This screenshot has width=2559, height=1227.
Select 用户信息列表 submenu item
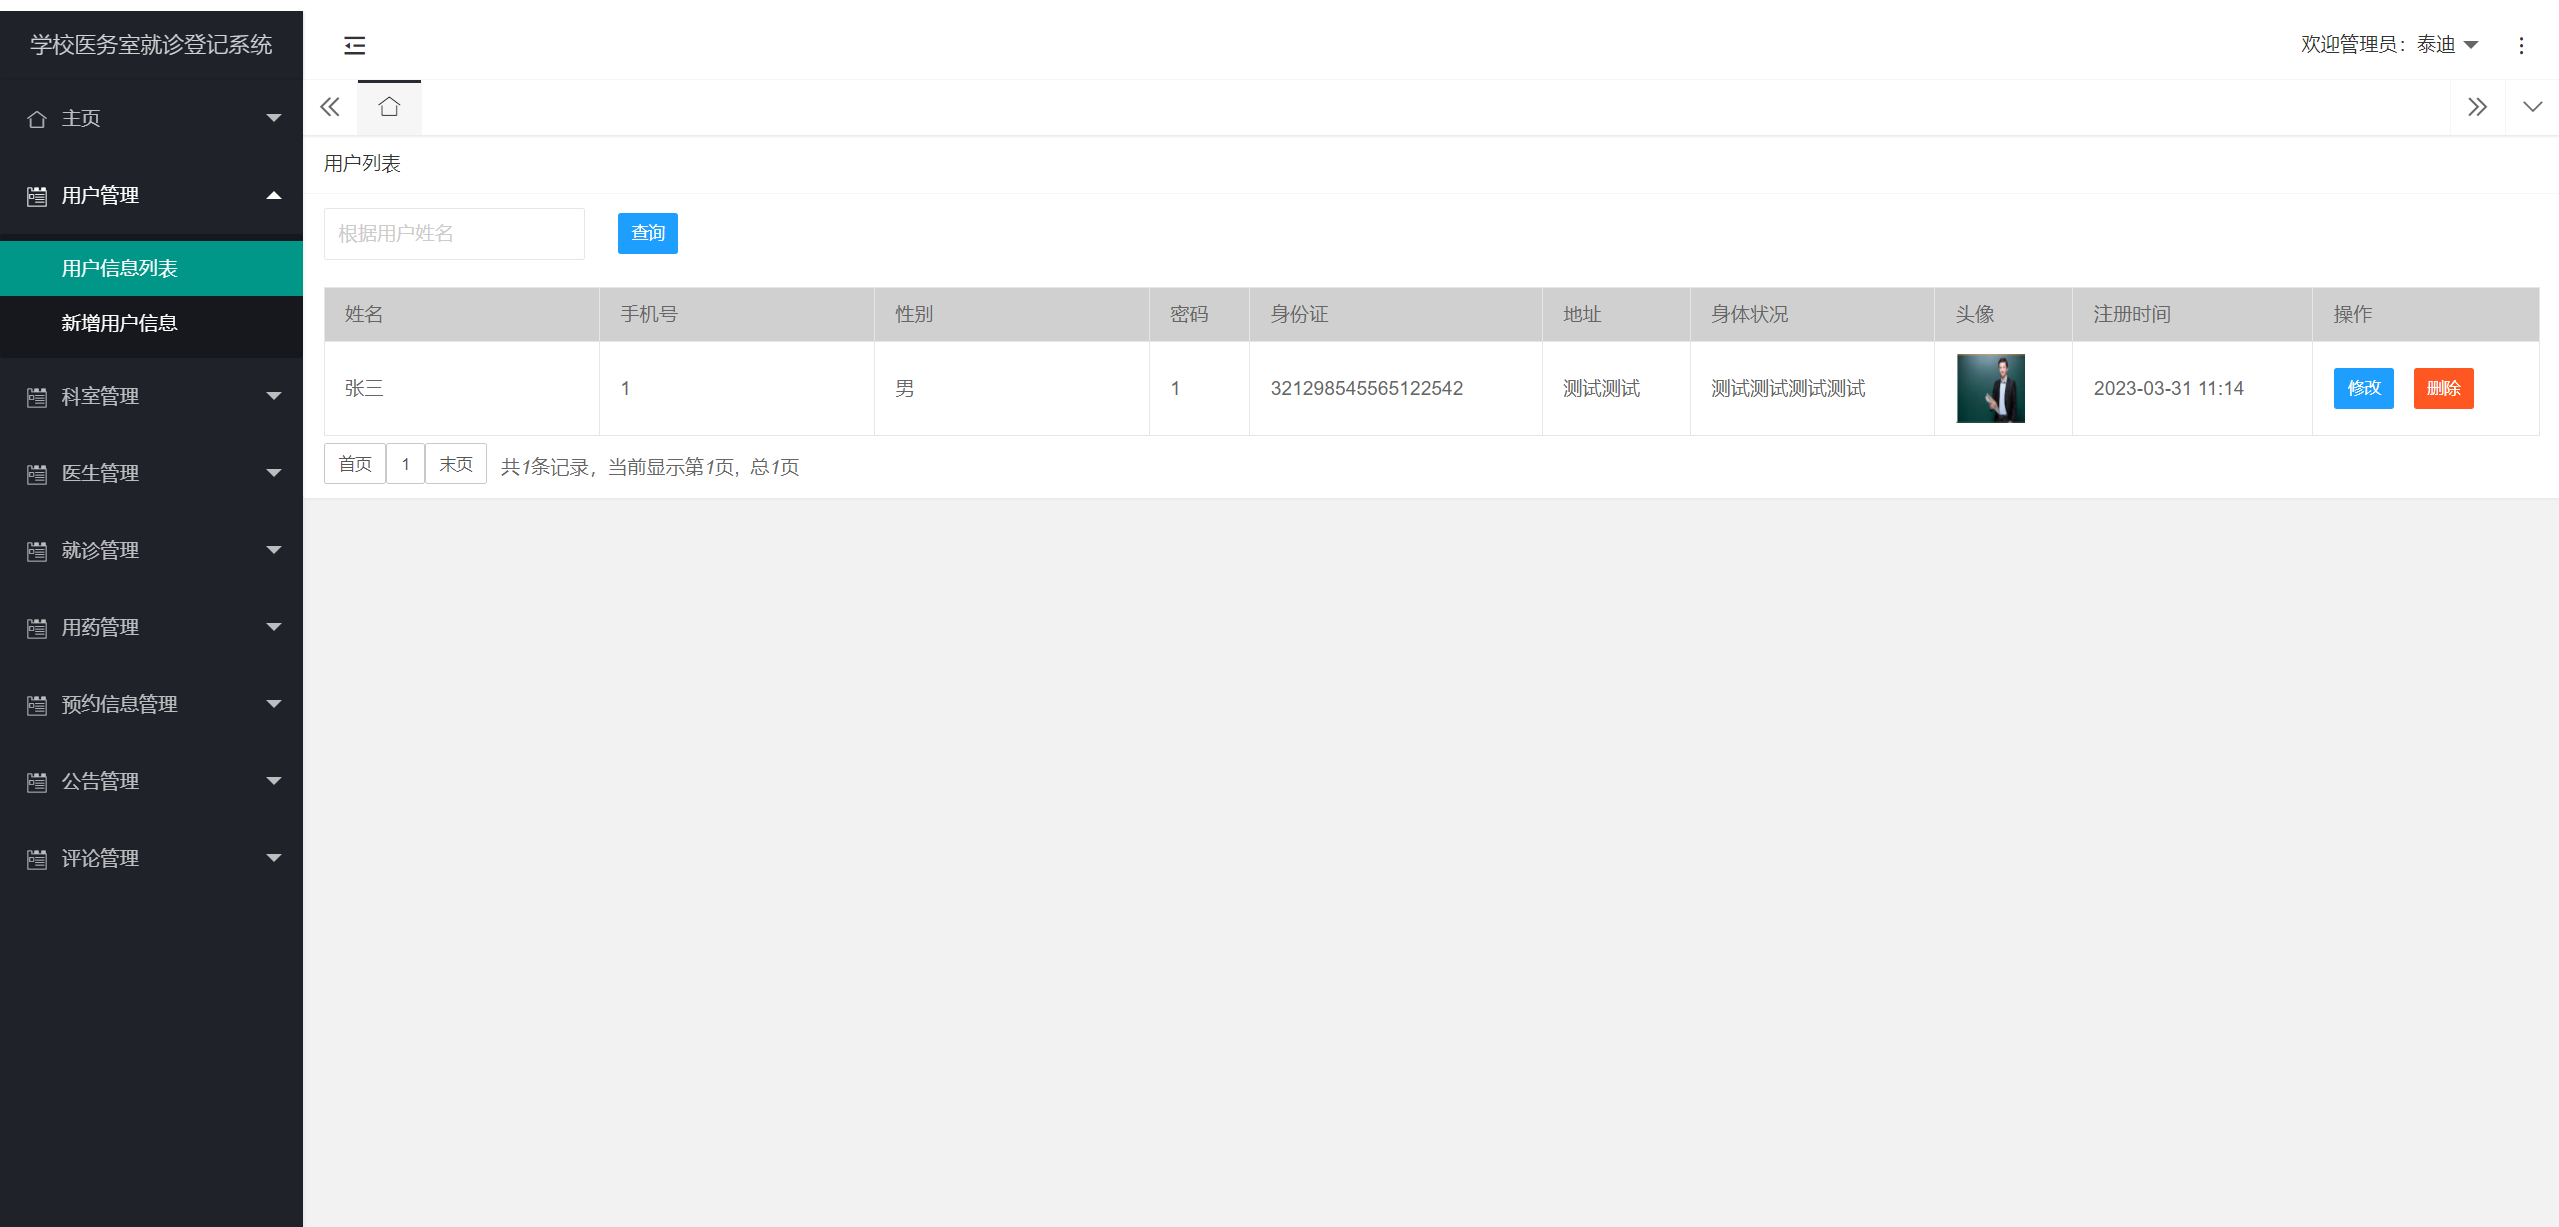tap(119, 268)
